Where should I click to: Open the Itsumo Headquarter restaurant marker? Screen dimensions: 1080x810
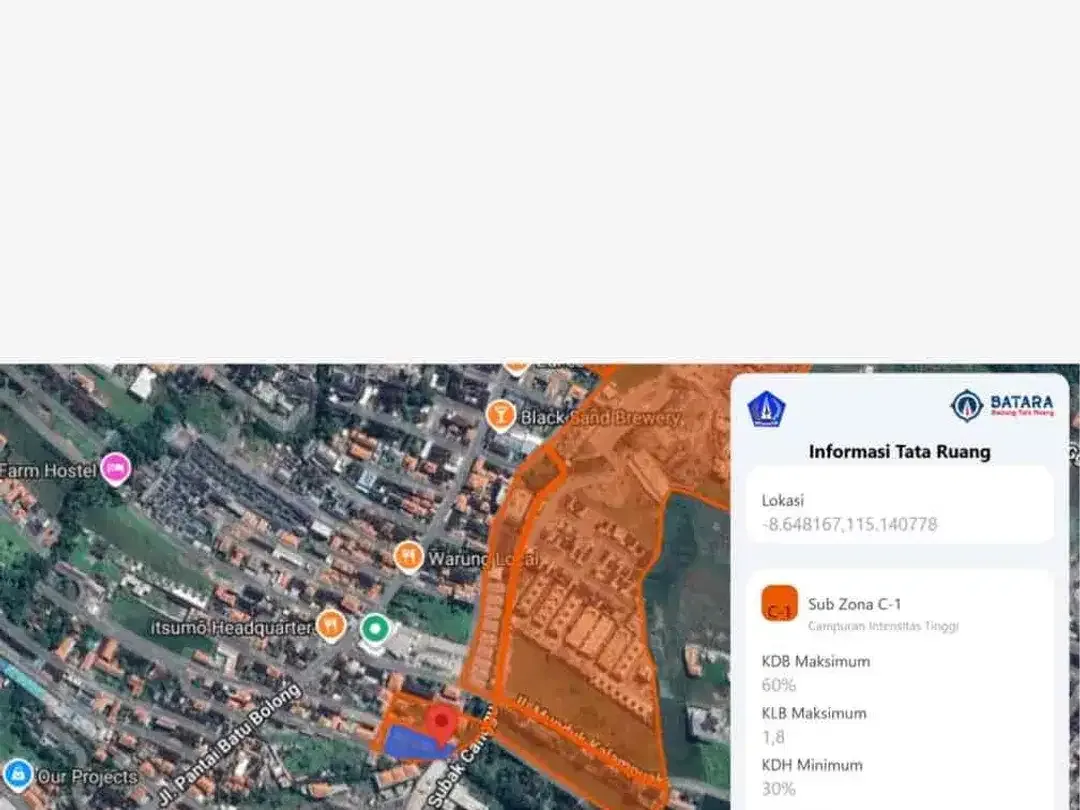coord(331,626)
